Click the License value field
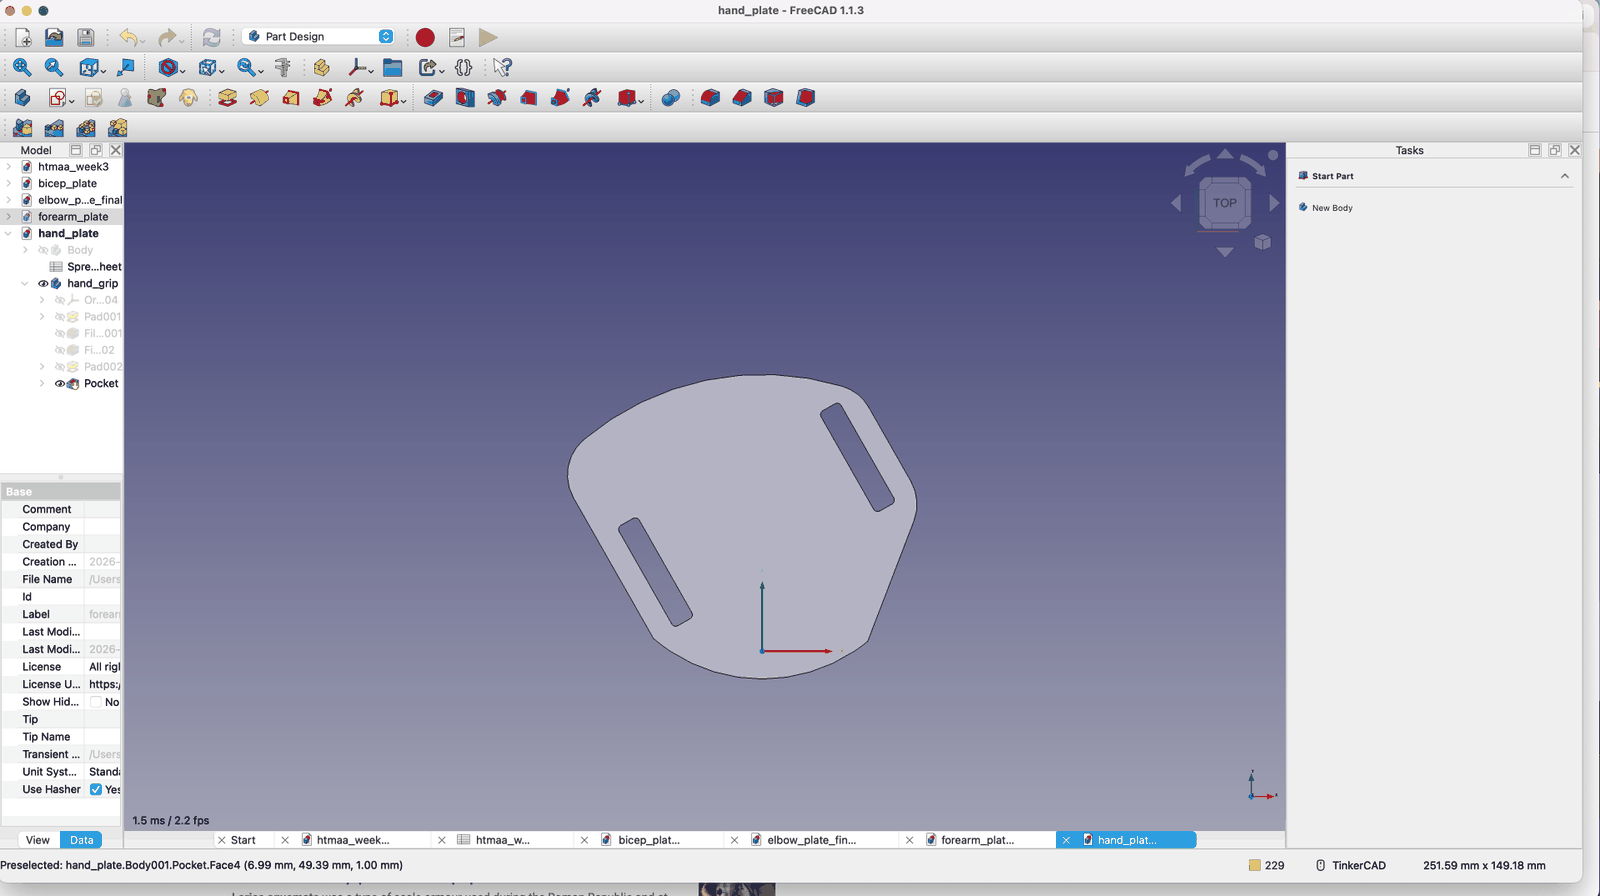 (103, 667)
